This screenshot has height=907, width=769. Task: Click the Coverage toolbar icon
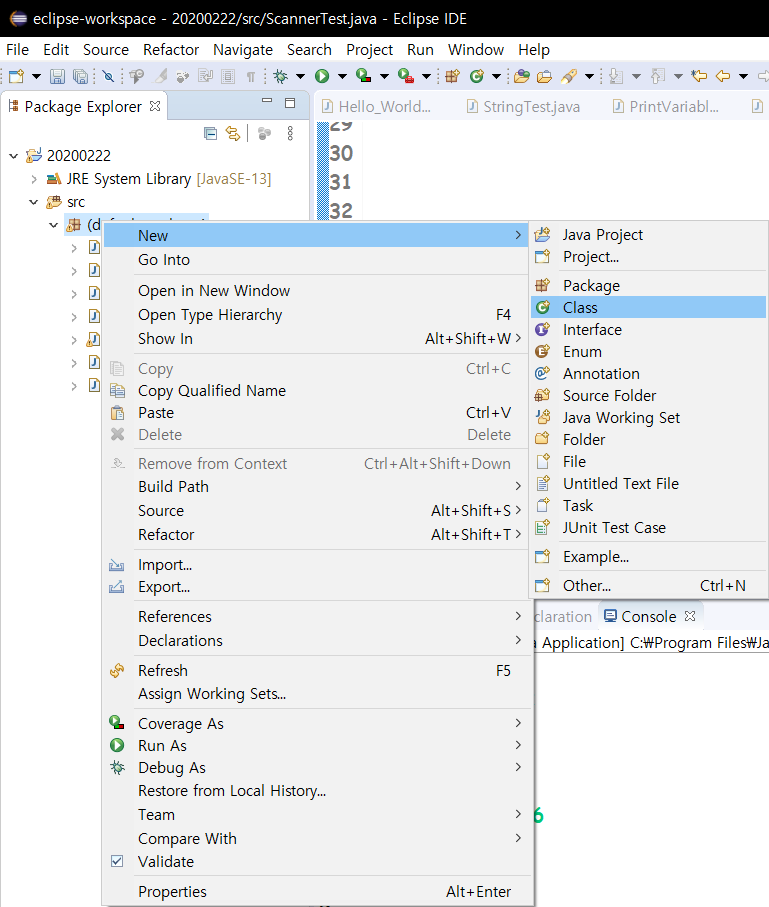point(363,76)
